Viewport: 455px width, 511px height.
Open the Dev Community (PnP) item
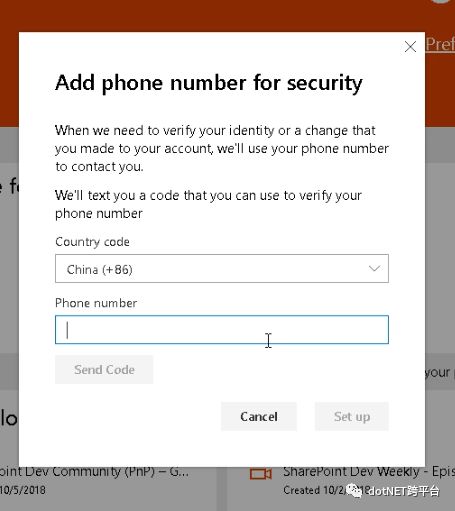click(x=95, y=472)
